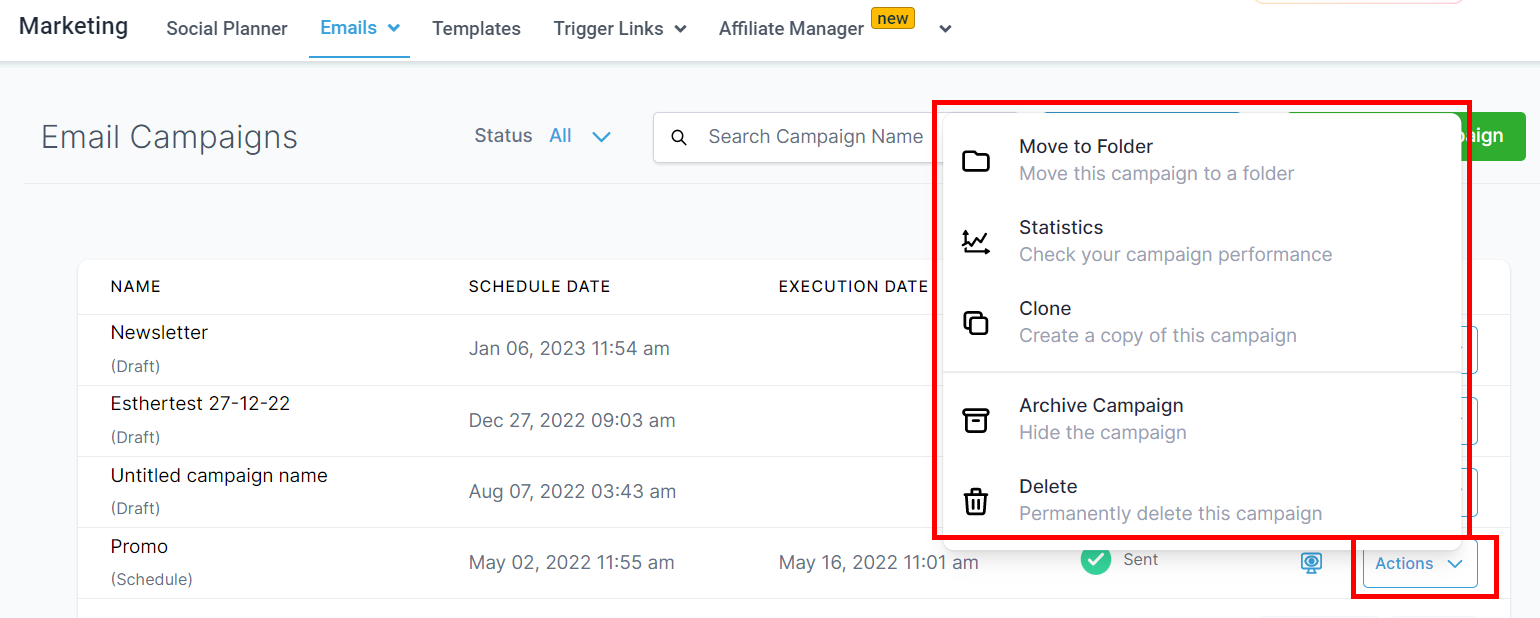This screenshot has width=1540, height=618.
Task: Open the Actions dropdown for Promo
Action: point(1418,564)
